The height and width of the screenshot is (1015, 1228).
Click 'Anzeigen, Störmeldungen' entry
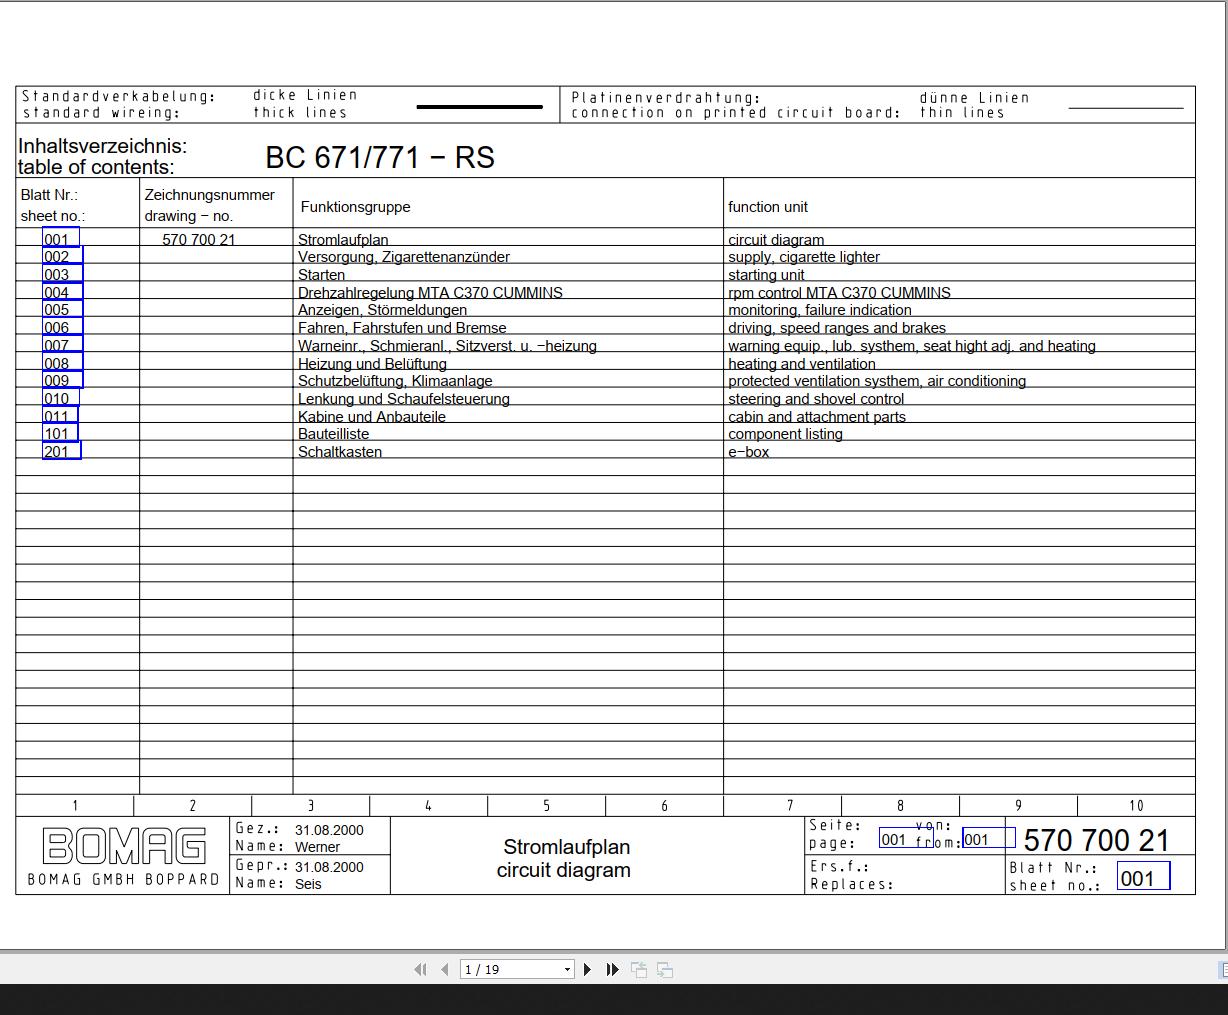click(382, 310)
